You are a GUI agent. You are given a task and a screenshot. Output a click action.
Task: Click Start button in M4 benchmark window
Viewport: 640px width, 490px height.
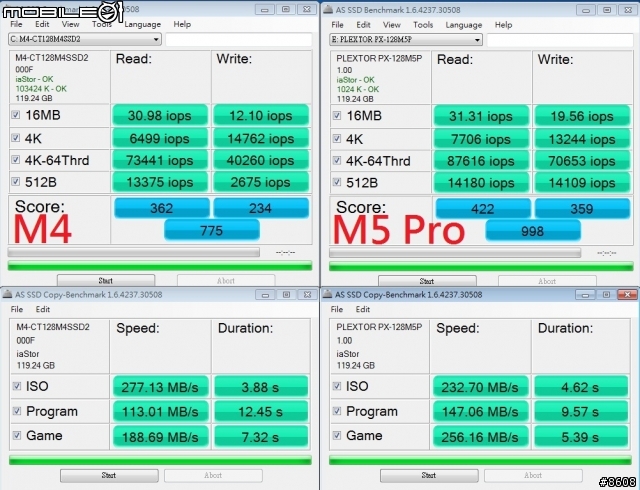106,280
